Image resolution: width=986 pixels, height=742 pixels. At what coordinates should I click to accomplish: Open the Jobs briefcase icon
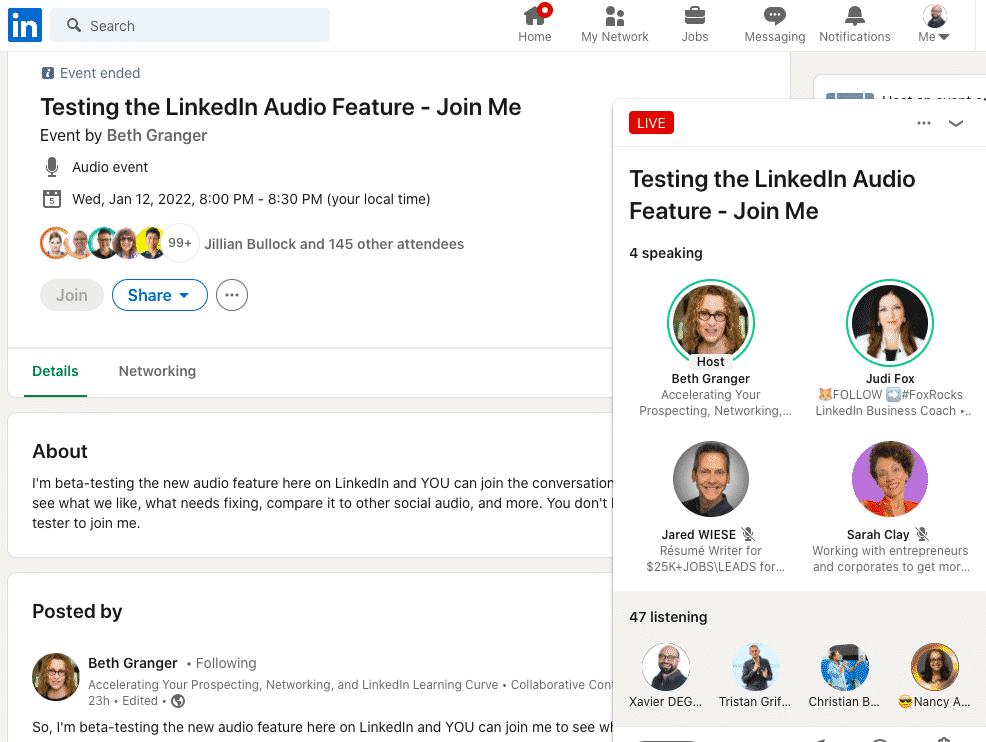[x=694, y=17]
